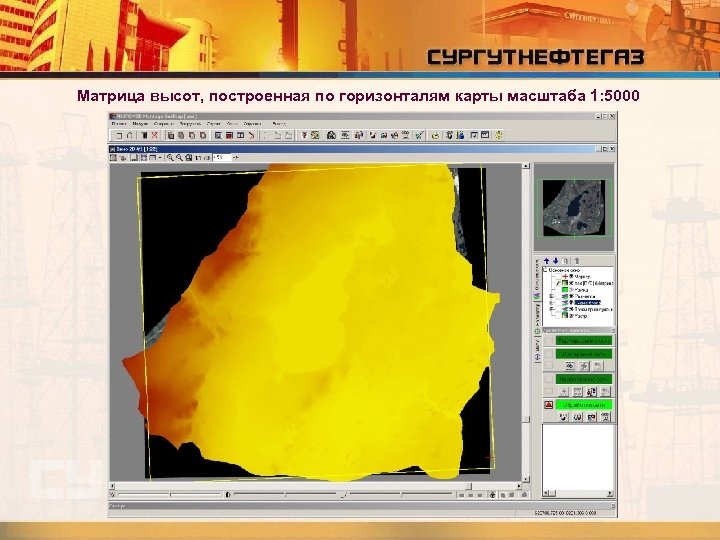Click the coordinates readout in the status bar

[565, 512]
